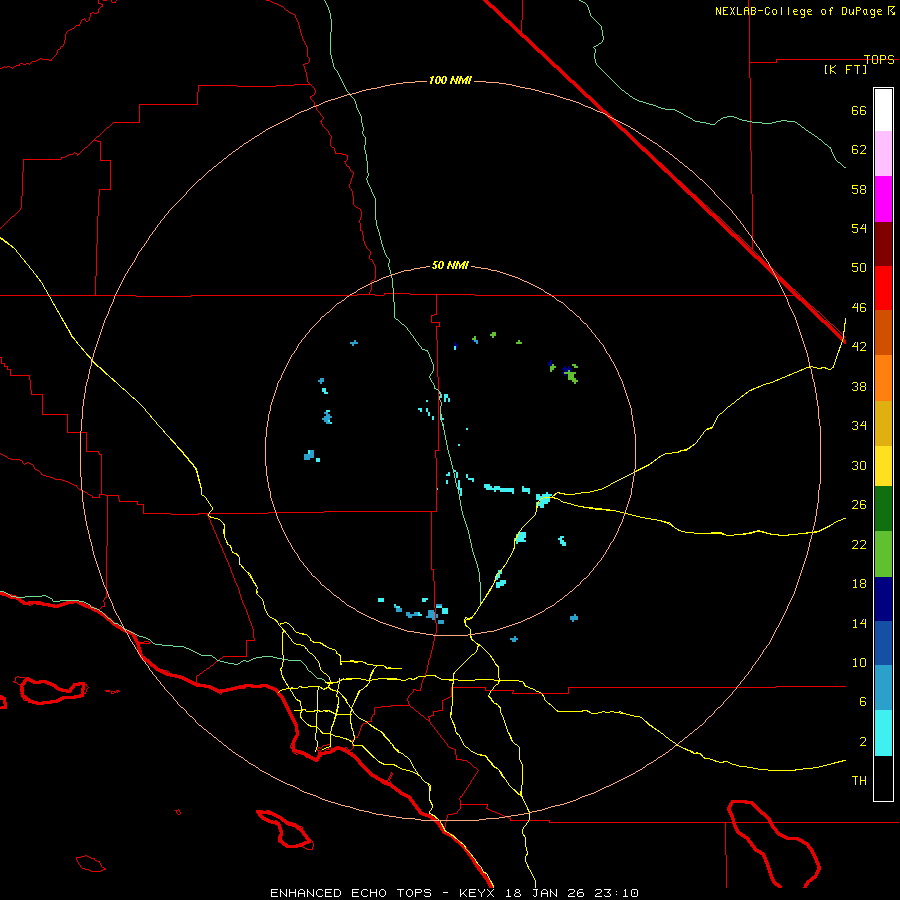The height and width of the screenshot is (900, 900).
Task: Click the light pink legend swatch
Action: click(883, 153)
